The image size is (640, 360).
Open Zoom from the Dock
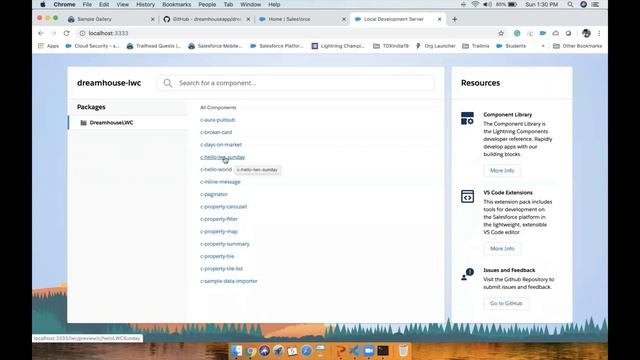click(x=369, y=351)
